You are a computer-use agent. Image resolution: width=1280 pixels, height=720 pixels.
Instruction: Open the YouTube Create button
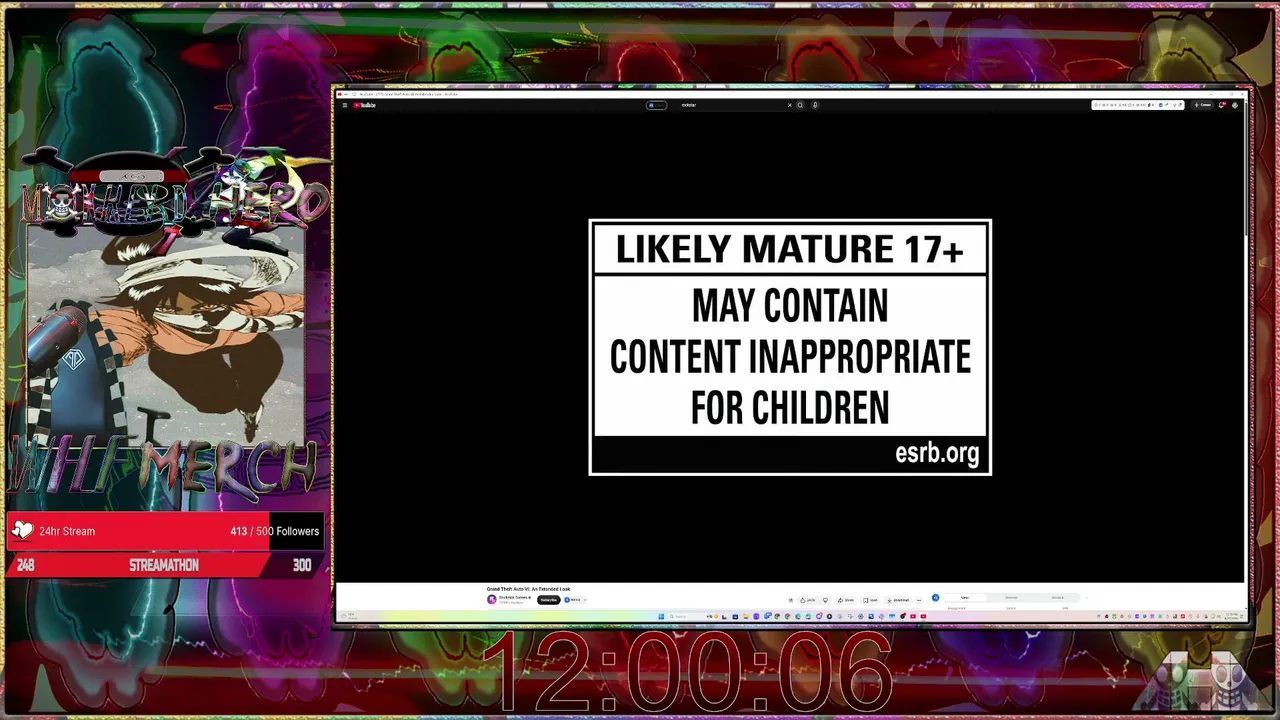1203,105
